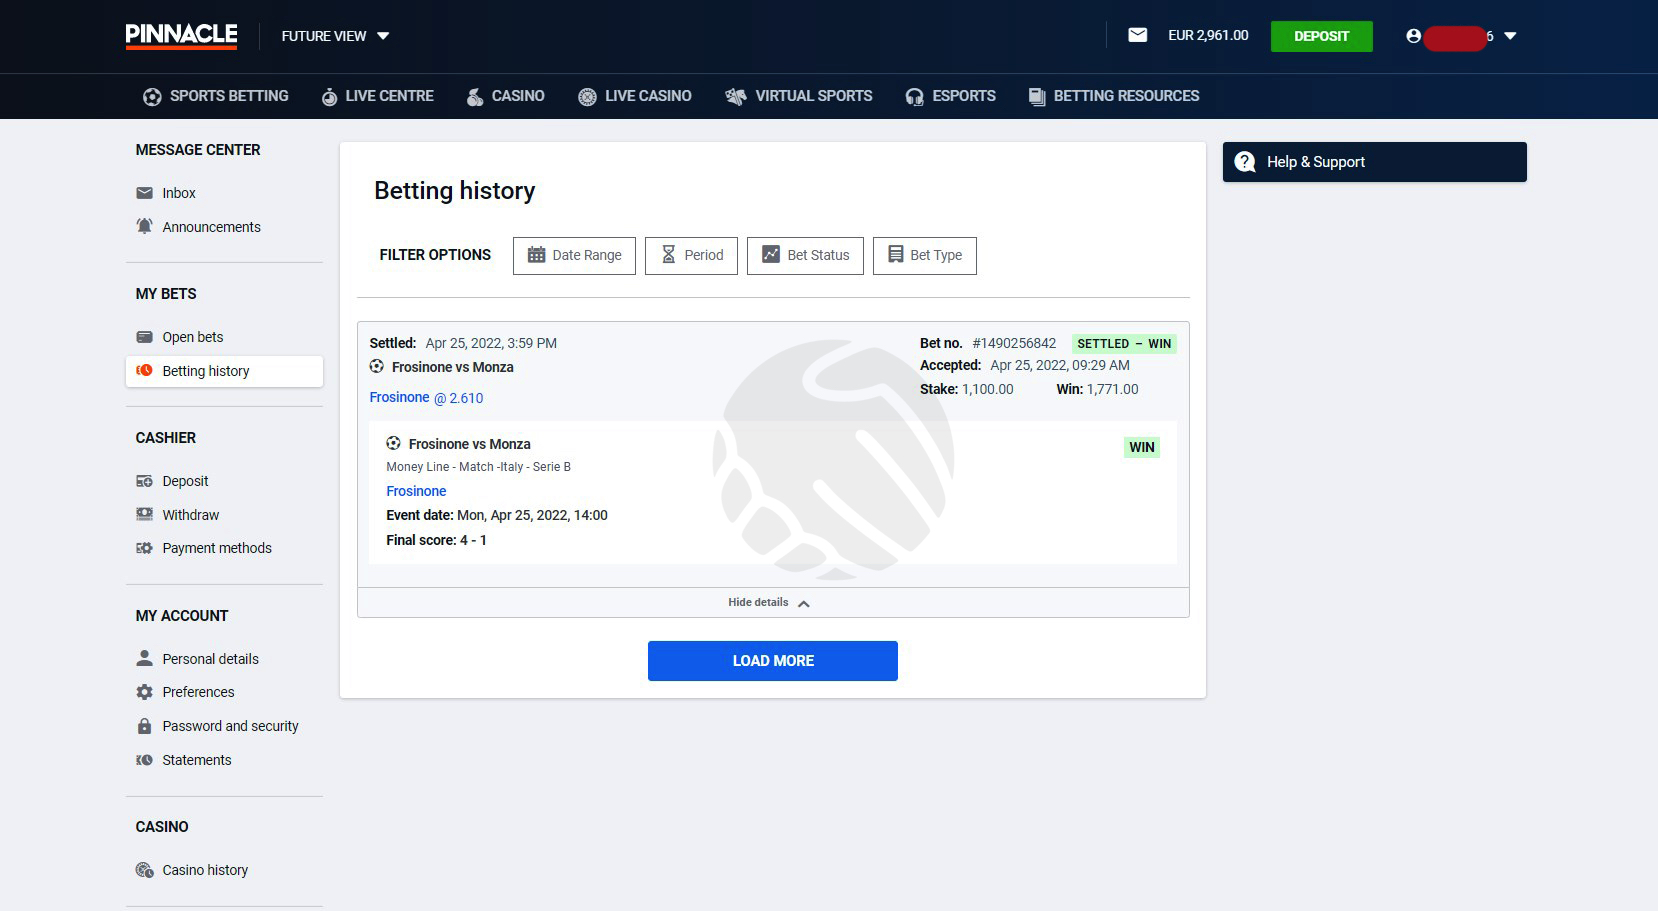
Task: Click the stopwatch icon beside Live Centre
Action: [329, 97]
